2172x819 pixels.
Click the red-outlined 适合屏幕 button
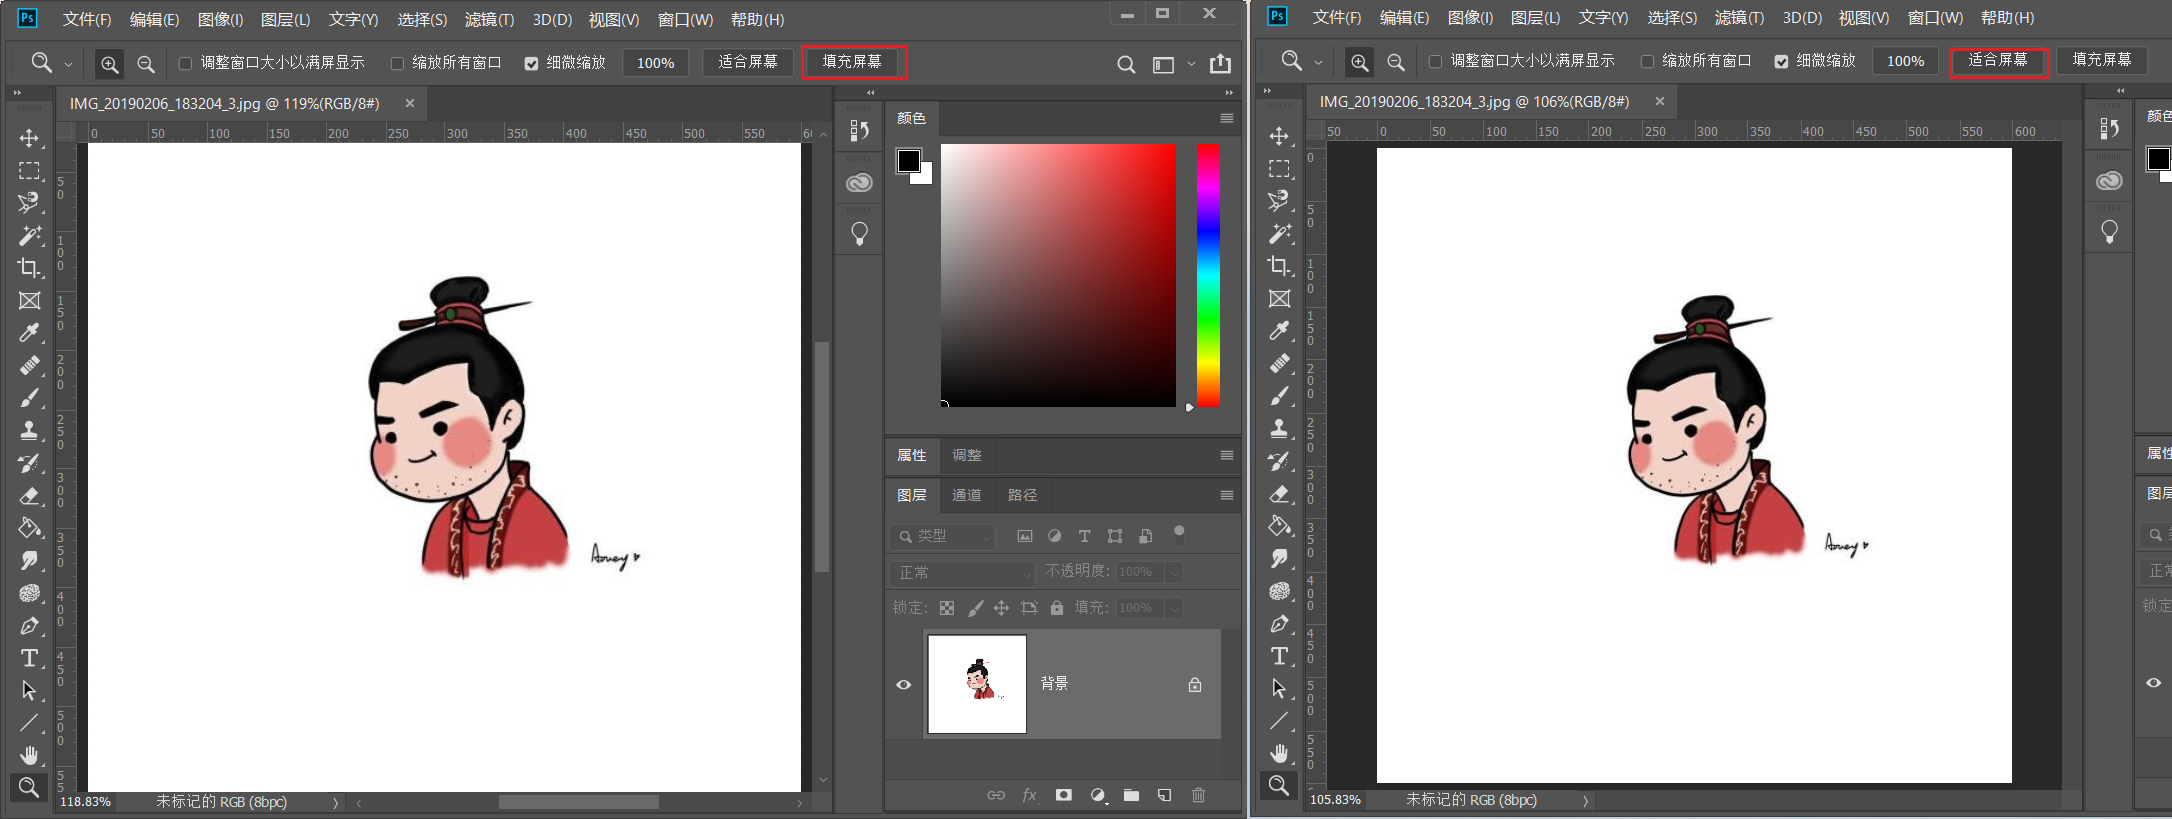tap(1998, 60)
